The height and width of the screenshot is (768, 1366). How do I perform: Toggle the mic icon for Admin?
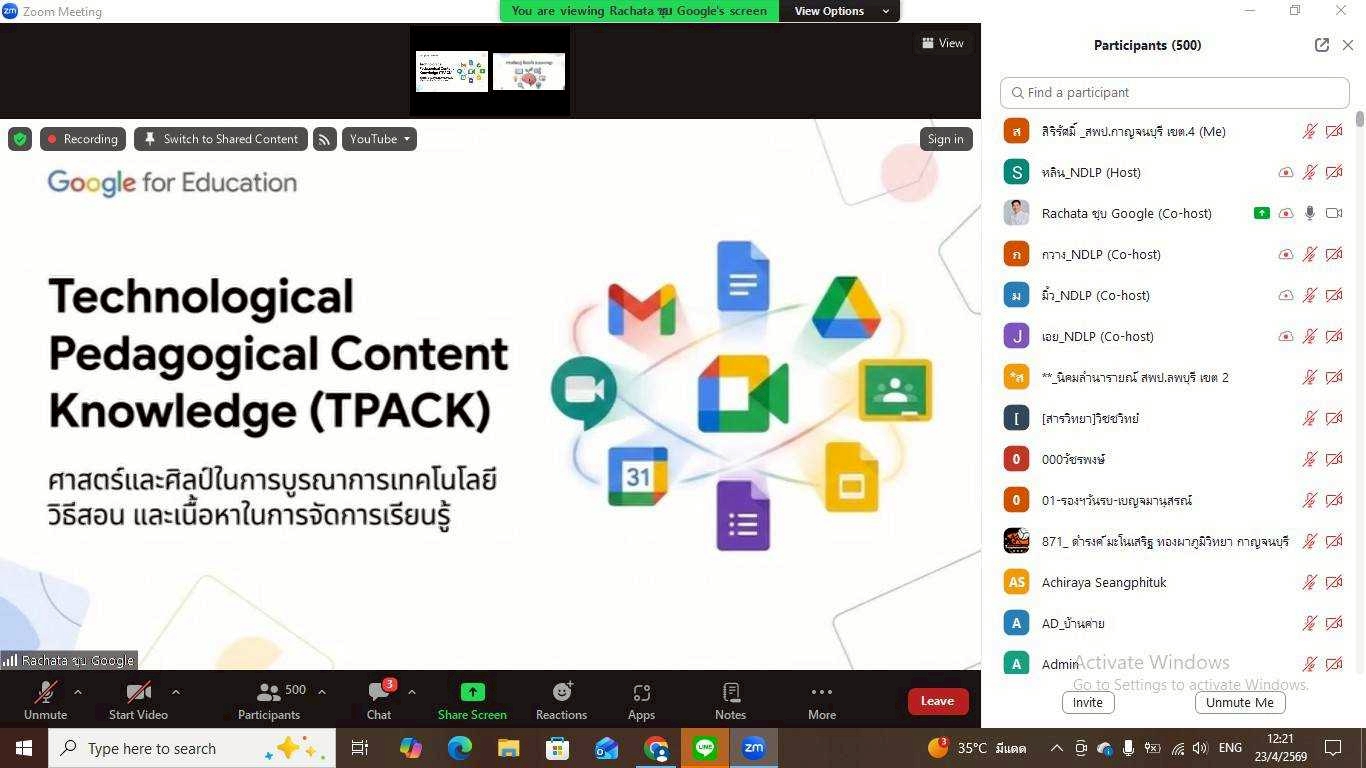pyautogui.click(x=1310, y=664)
